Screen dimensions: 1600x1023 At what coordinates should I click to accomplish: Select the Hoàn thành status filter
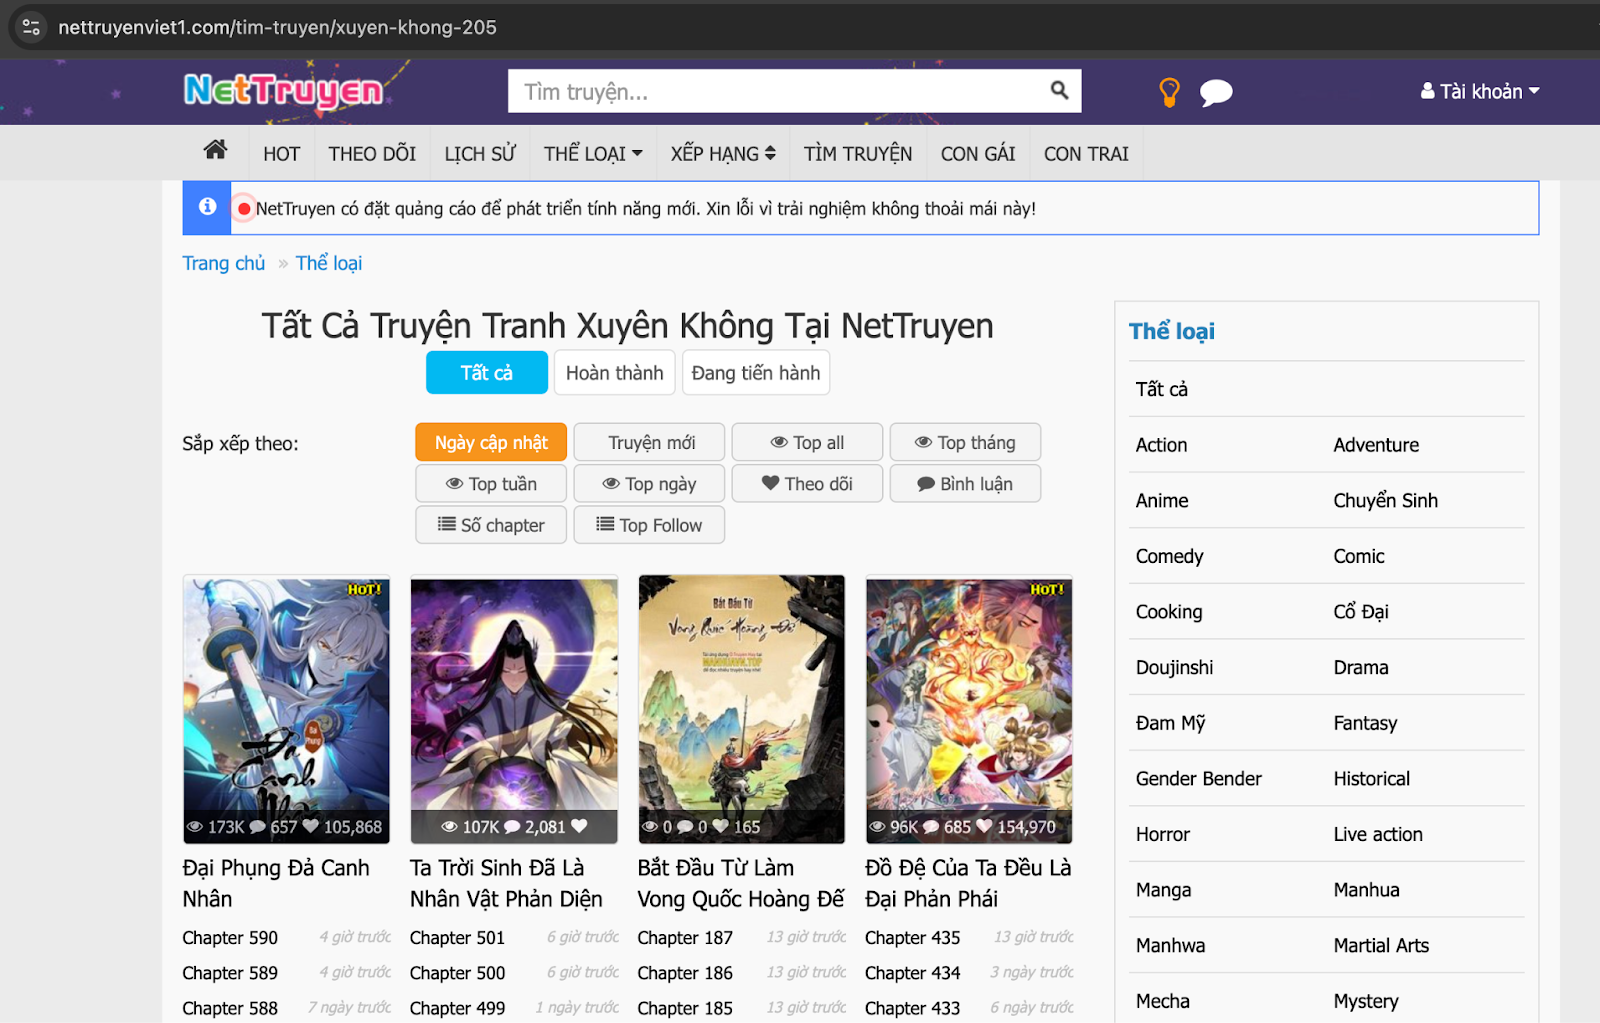pos(614,373)
